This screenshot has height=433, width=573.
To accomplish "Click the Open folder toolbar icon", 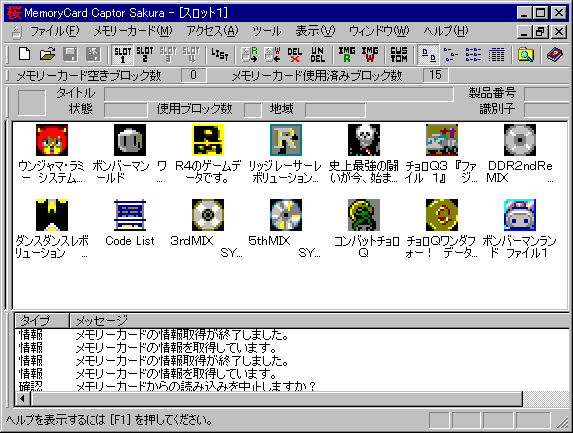I will coord(47,54).
